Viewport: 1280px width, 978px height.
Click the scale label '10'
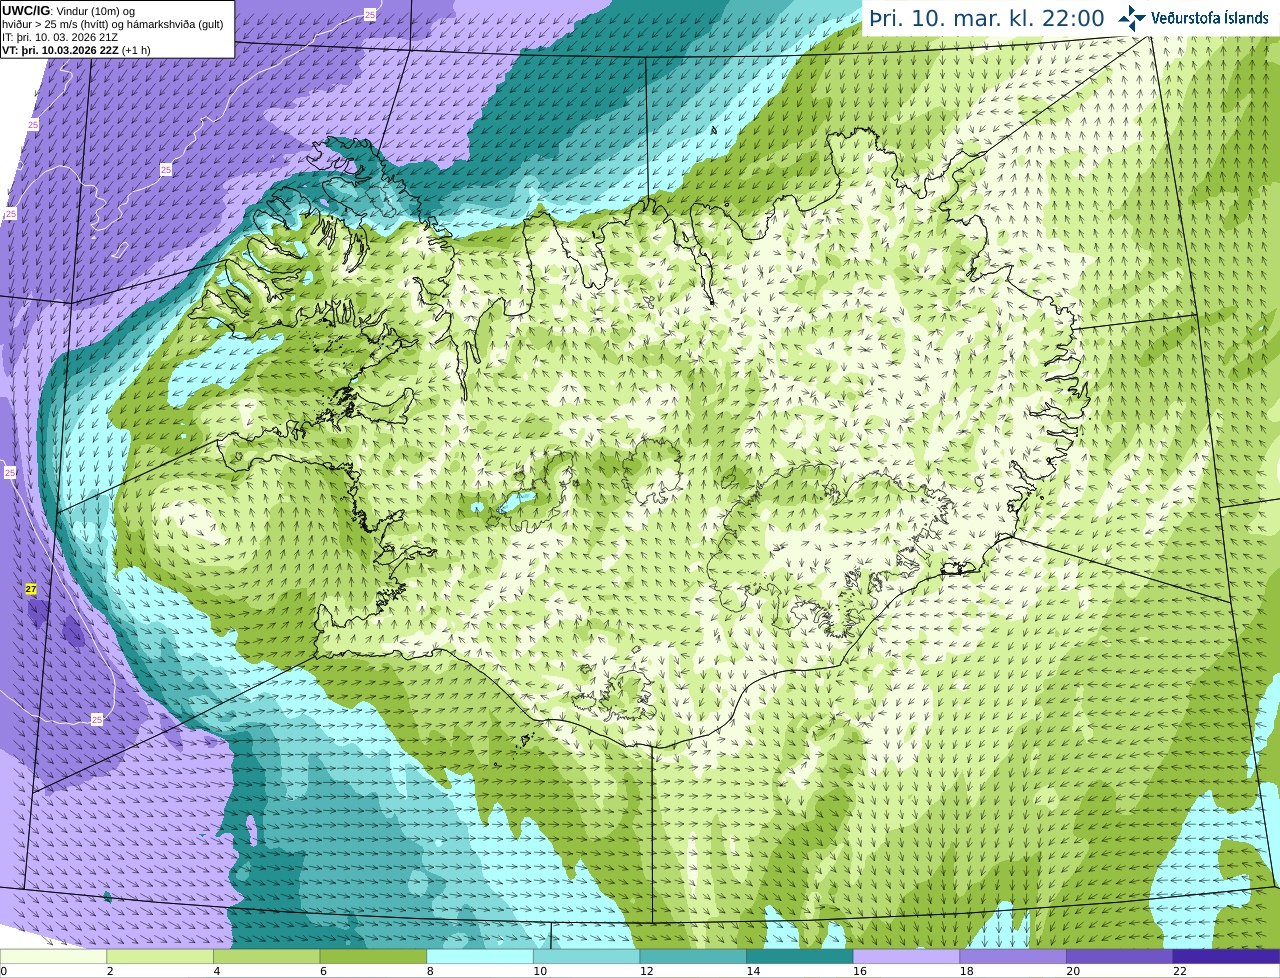point(540,971)
